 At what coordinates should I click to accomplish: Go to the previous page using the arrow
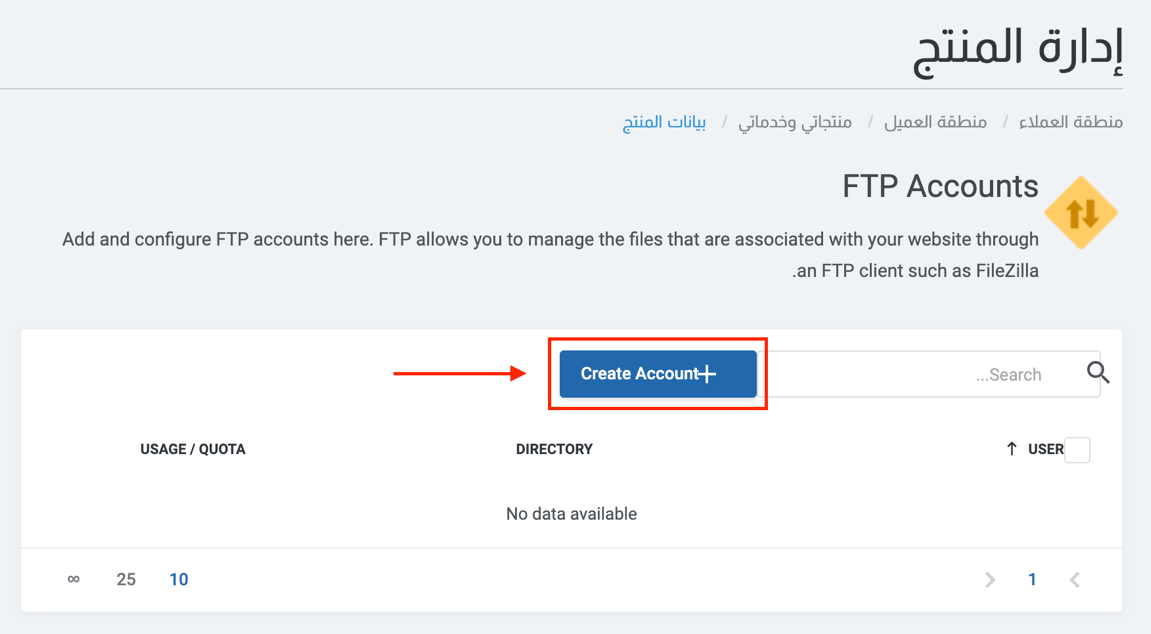point(1074,579)
